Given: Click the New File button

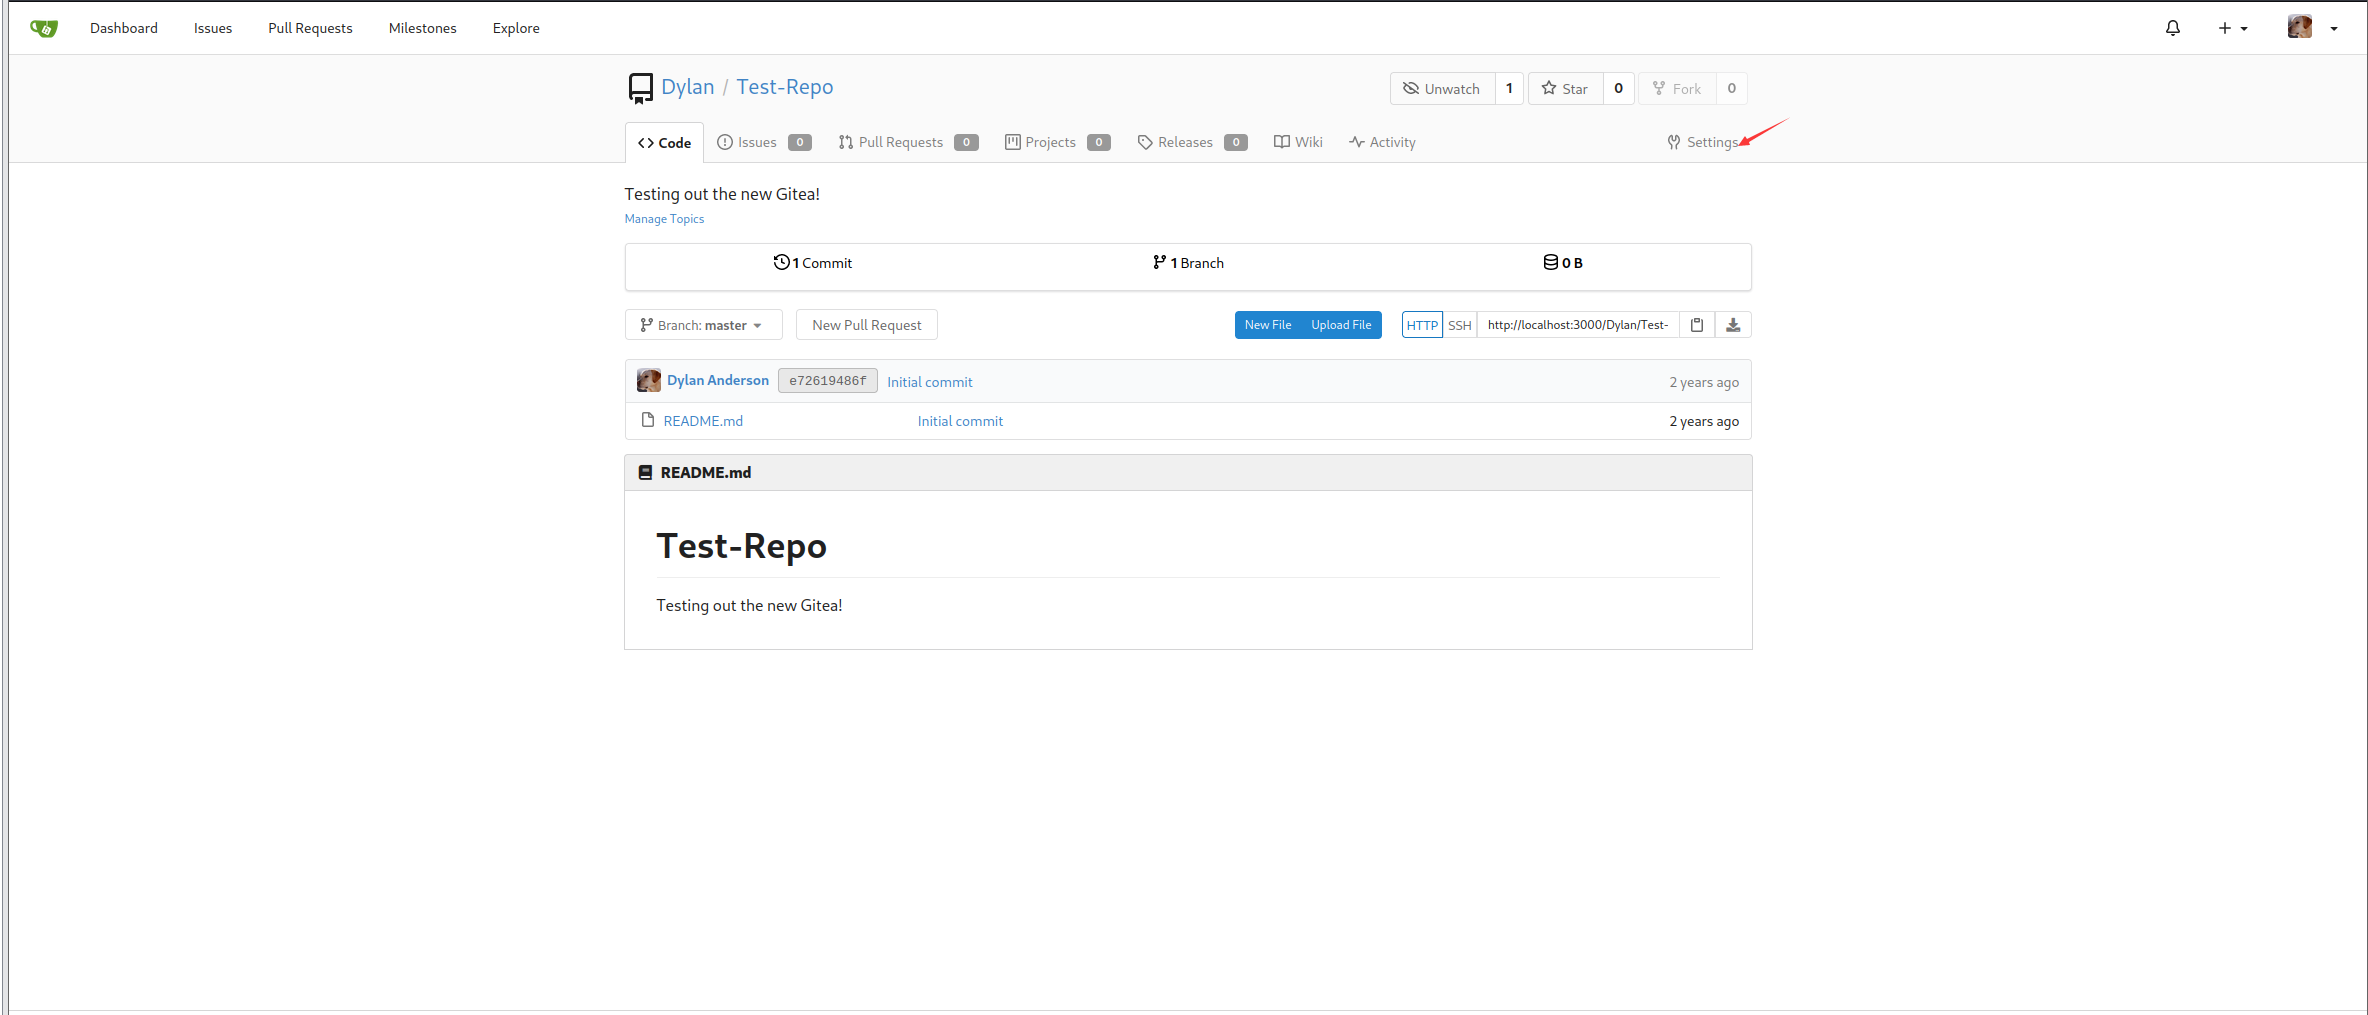Looking at the screenshot, I should tap(1267, 325).
